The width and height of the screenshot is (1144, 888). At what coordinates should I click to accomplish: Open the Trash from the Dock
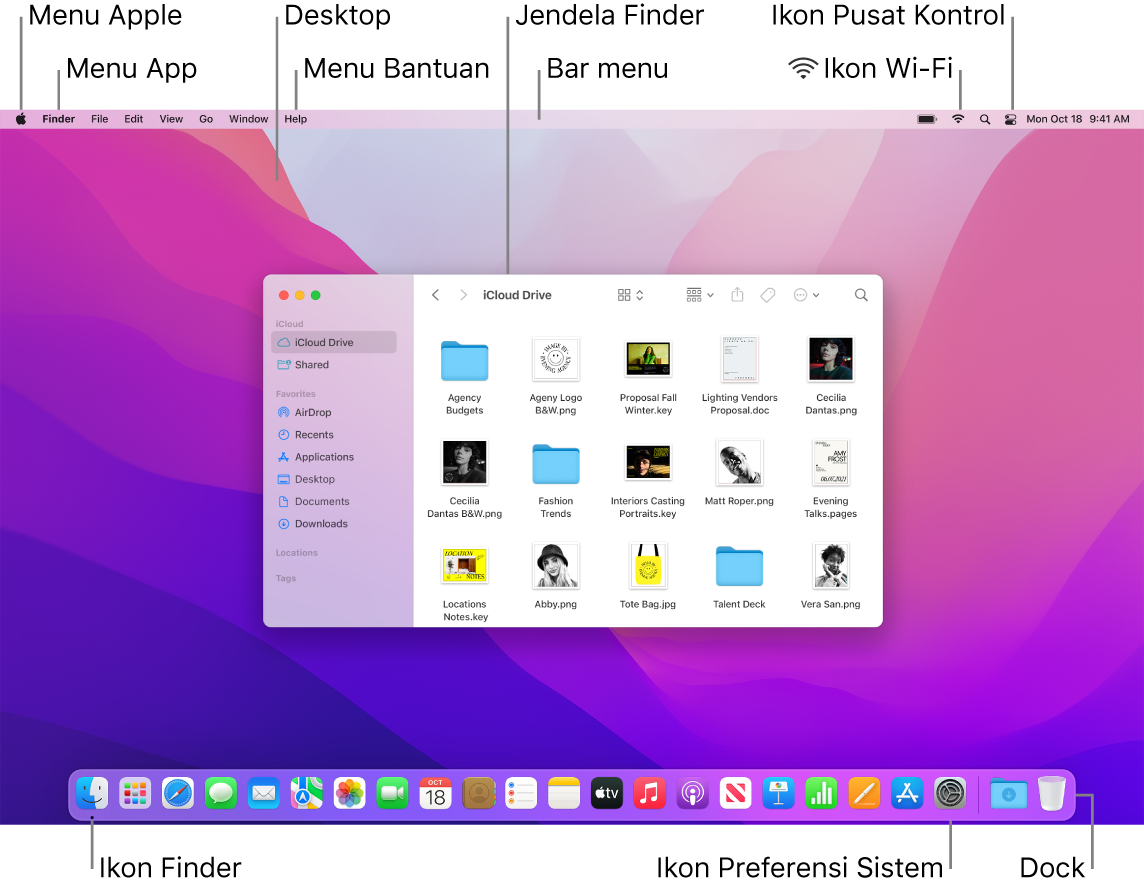point(1051,793)
